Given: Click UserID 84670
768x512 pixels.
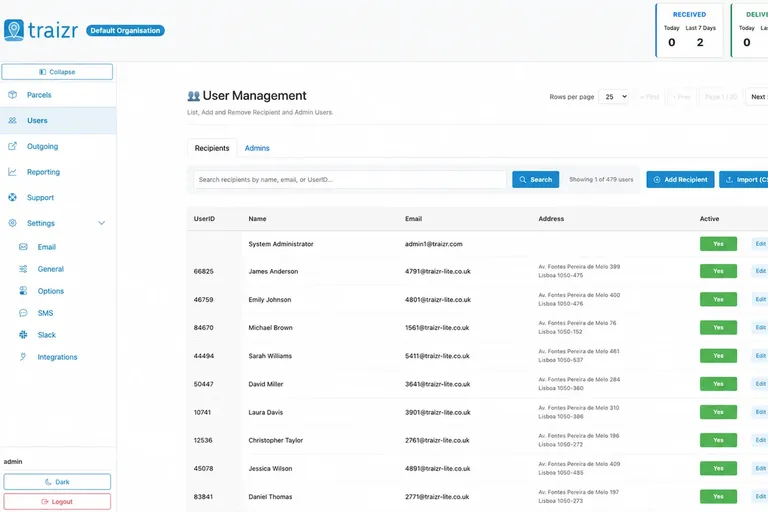Looking at the screenshot, I should [203, 328].
